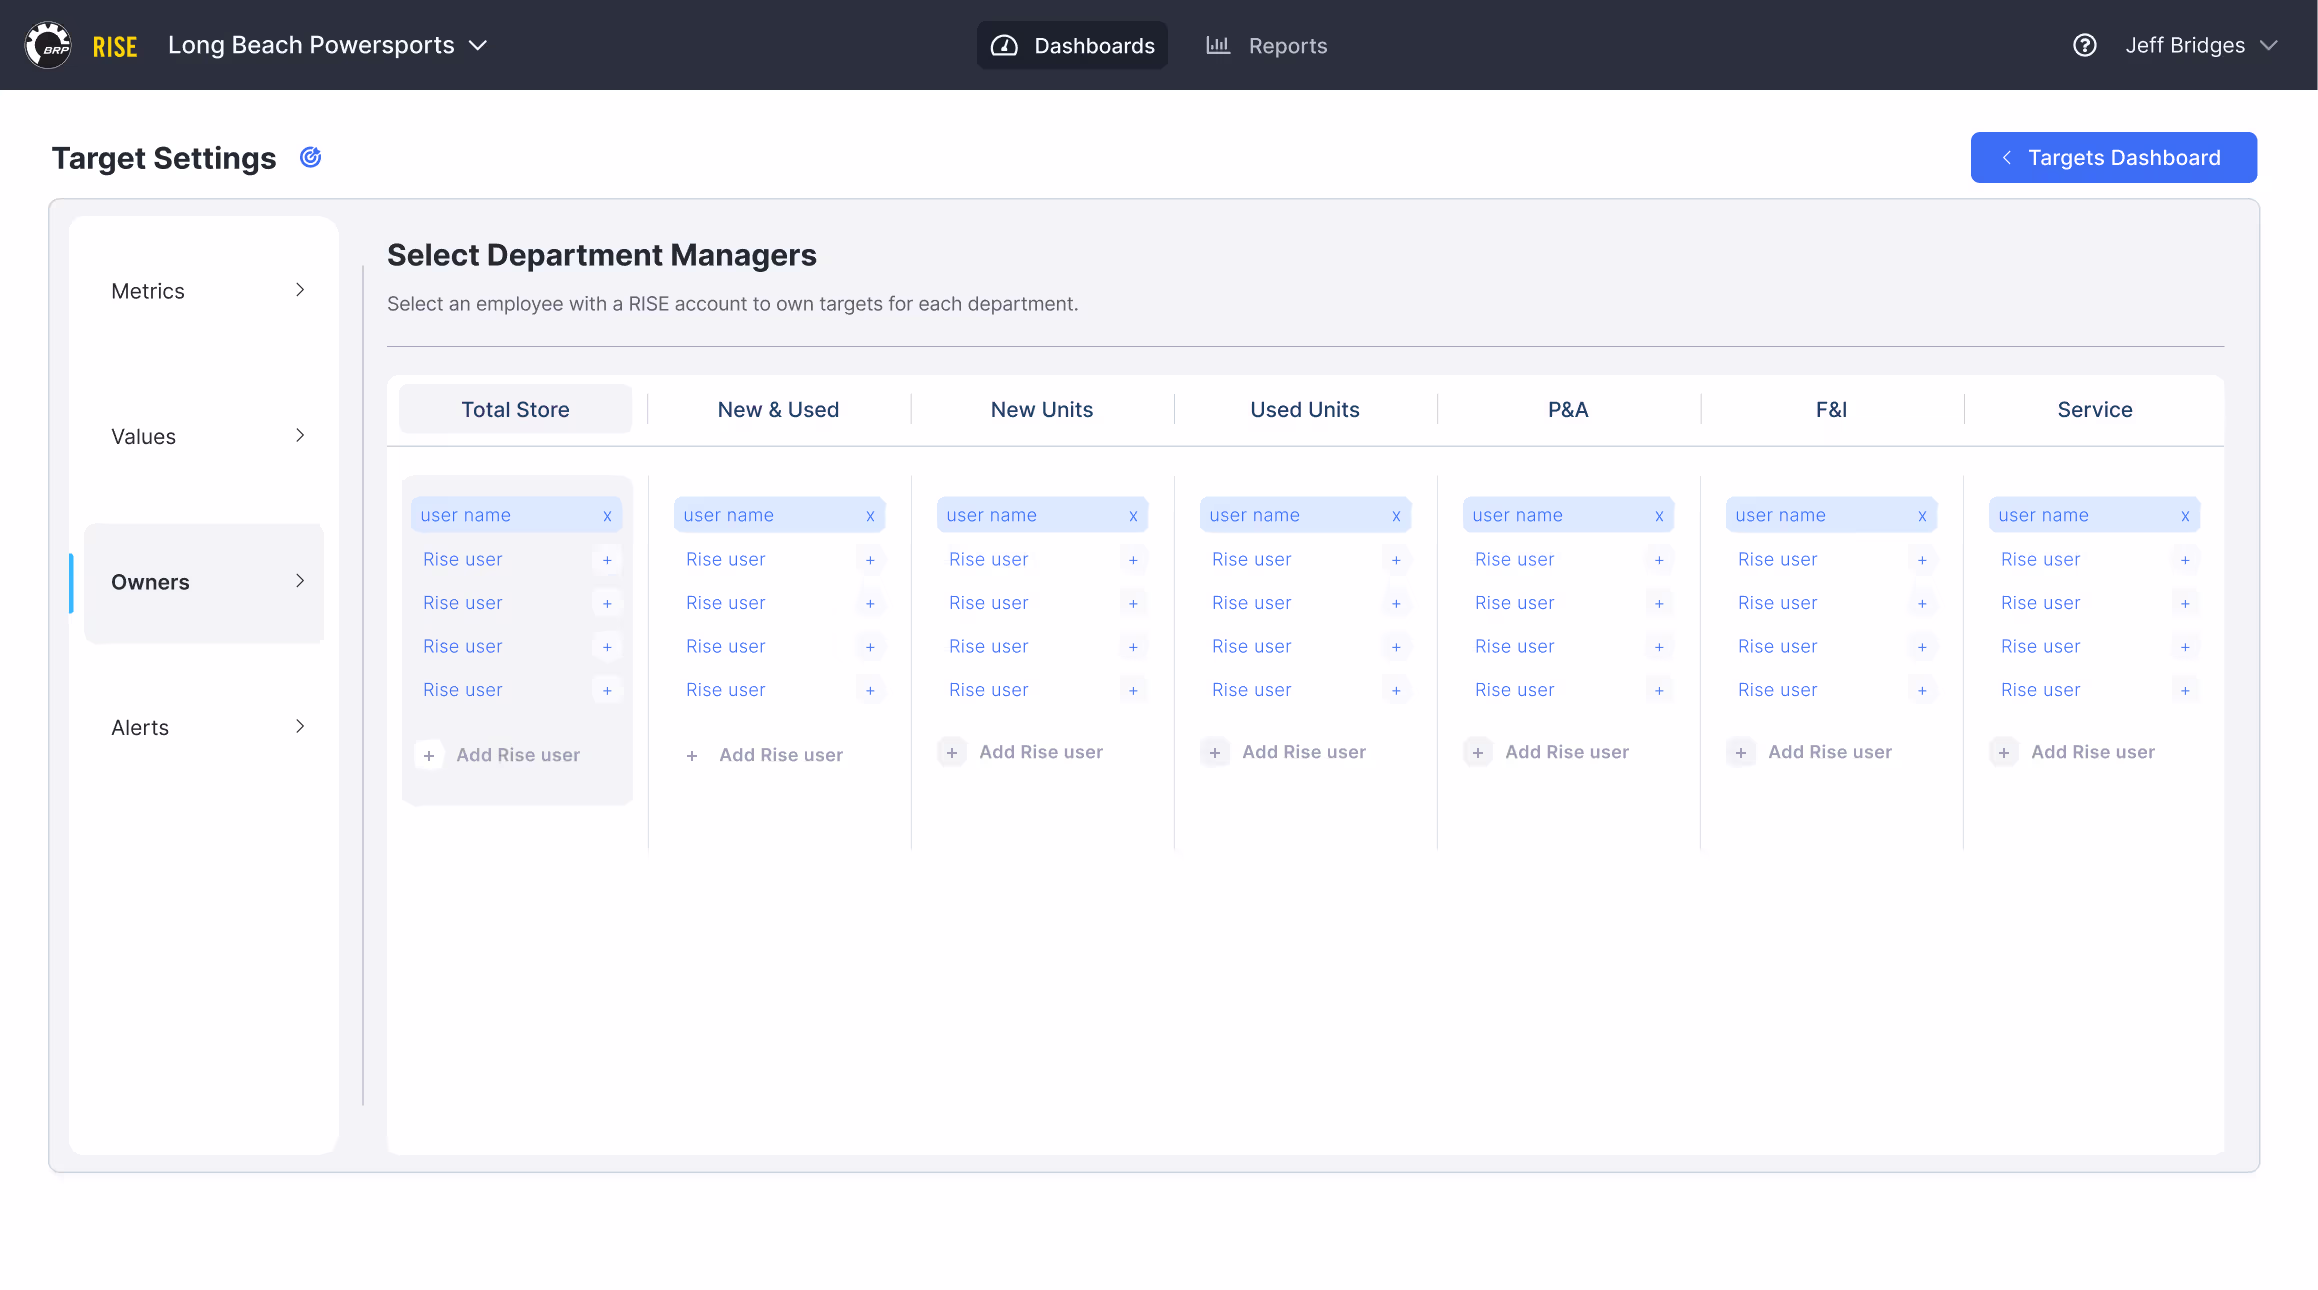
Task: Remove user name from Service column
Action: click(2185, 516)
